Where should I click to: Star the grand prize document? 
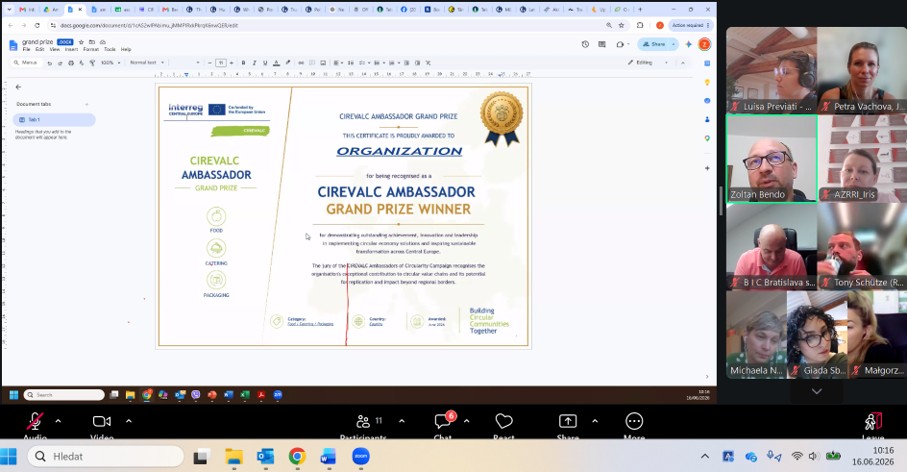[x=81, y=42]
